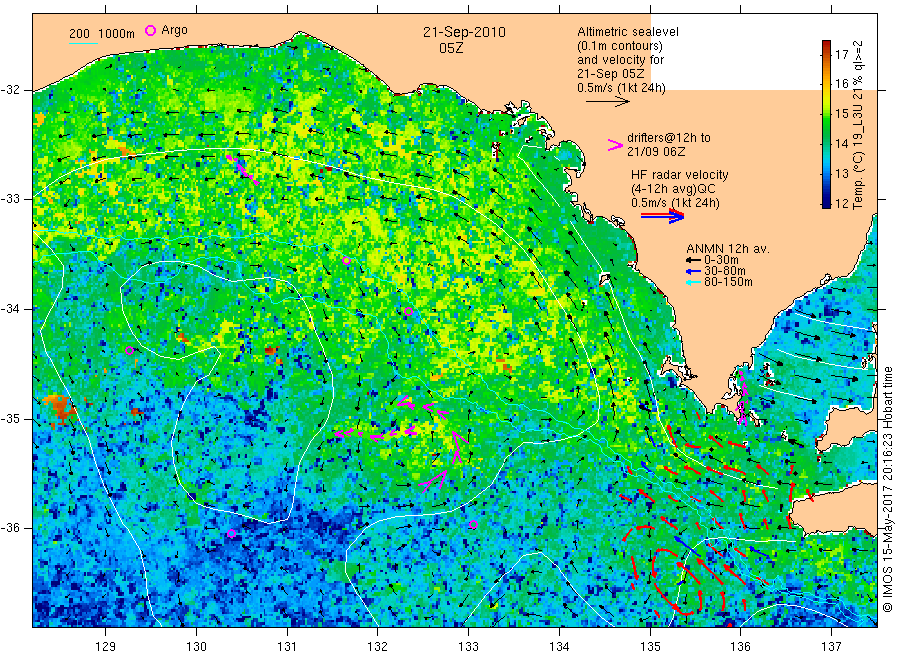Click the '134' longitude axis label
This screenshot has width=900, height=660.
(559, 647)
